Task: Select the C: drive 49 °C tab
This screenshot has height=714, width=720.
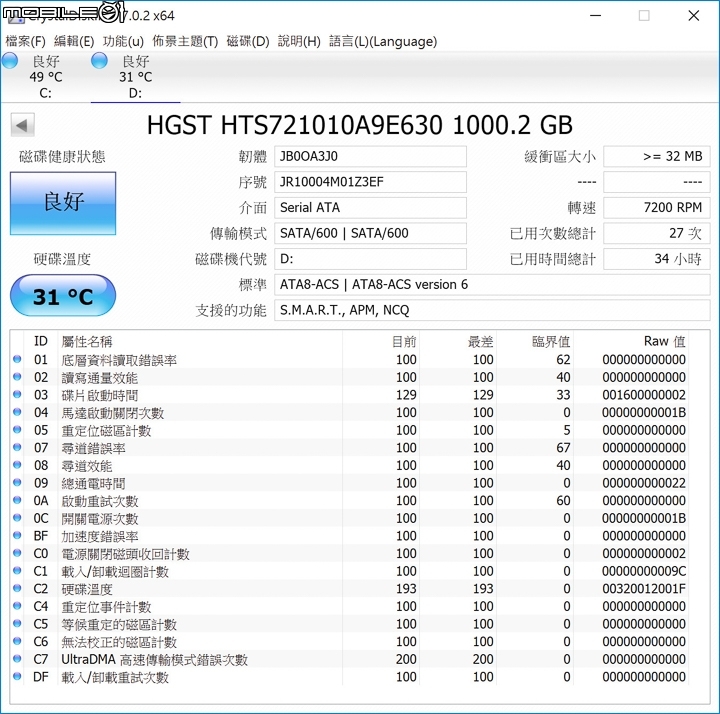Action: click(45, 77)
